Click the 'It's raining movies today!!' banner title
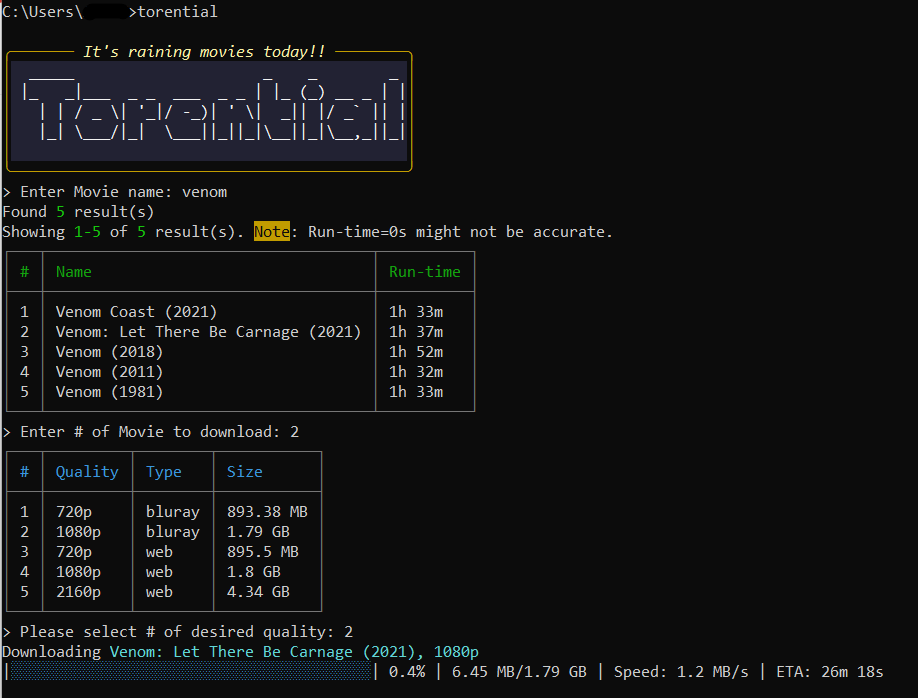Image resolution: width=918 pixels, height=698 pixels. click(204, 52)
